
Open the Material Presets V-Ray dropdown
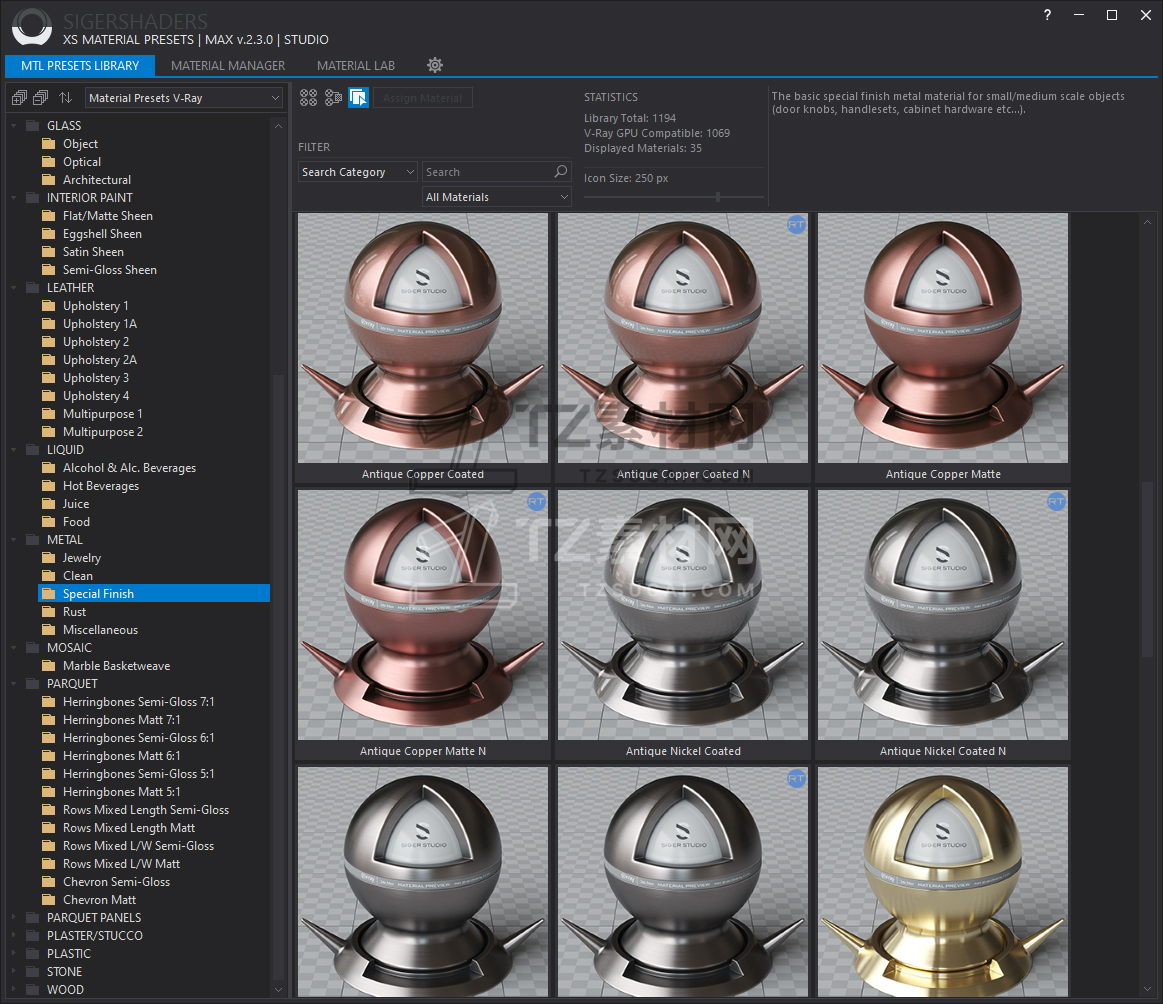(x=184, y=98)
